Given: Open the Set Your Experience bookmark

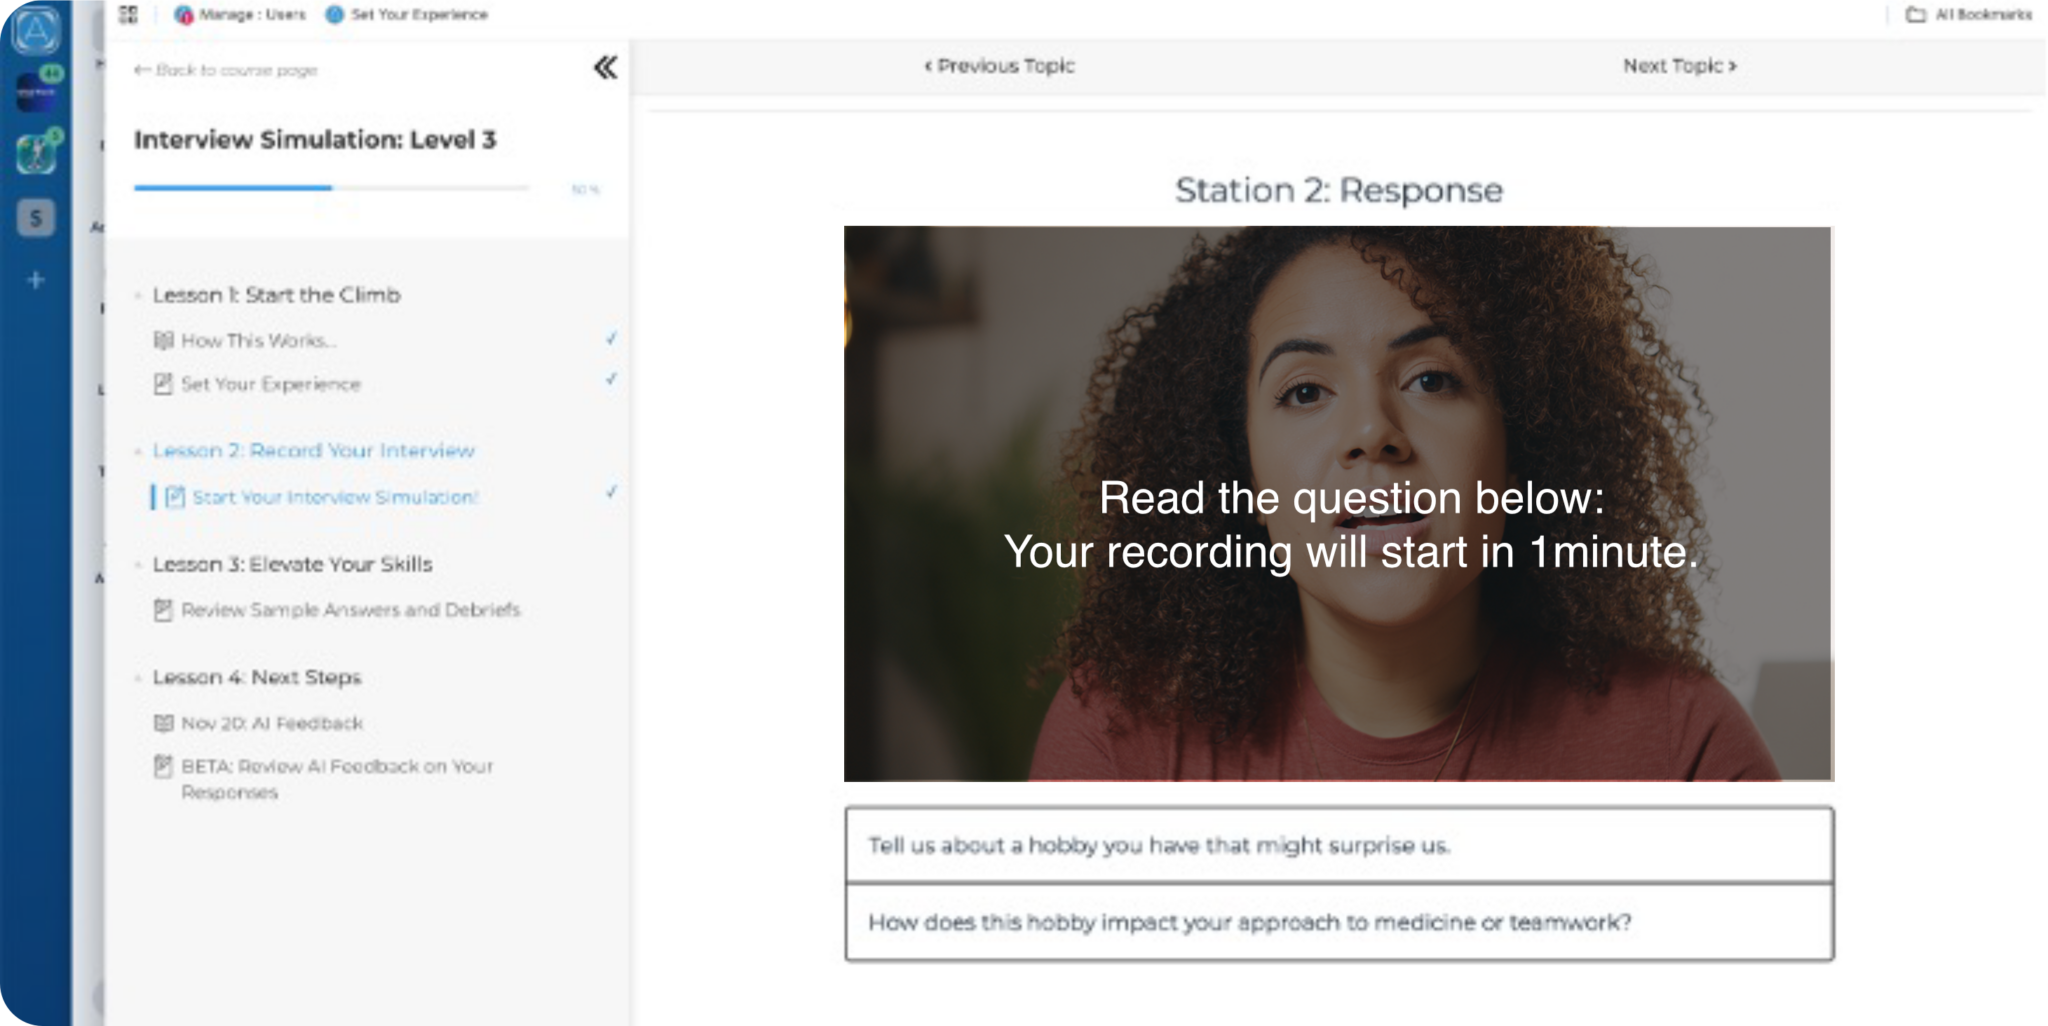Looking at the screenshot, I should tap(407, 14).
